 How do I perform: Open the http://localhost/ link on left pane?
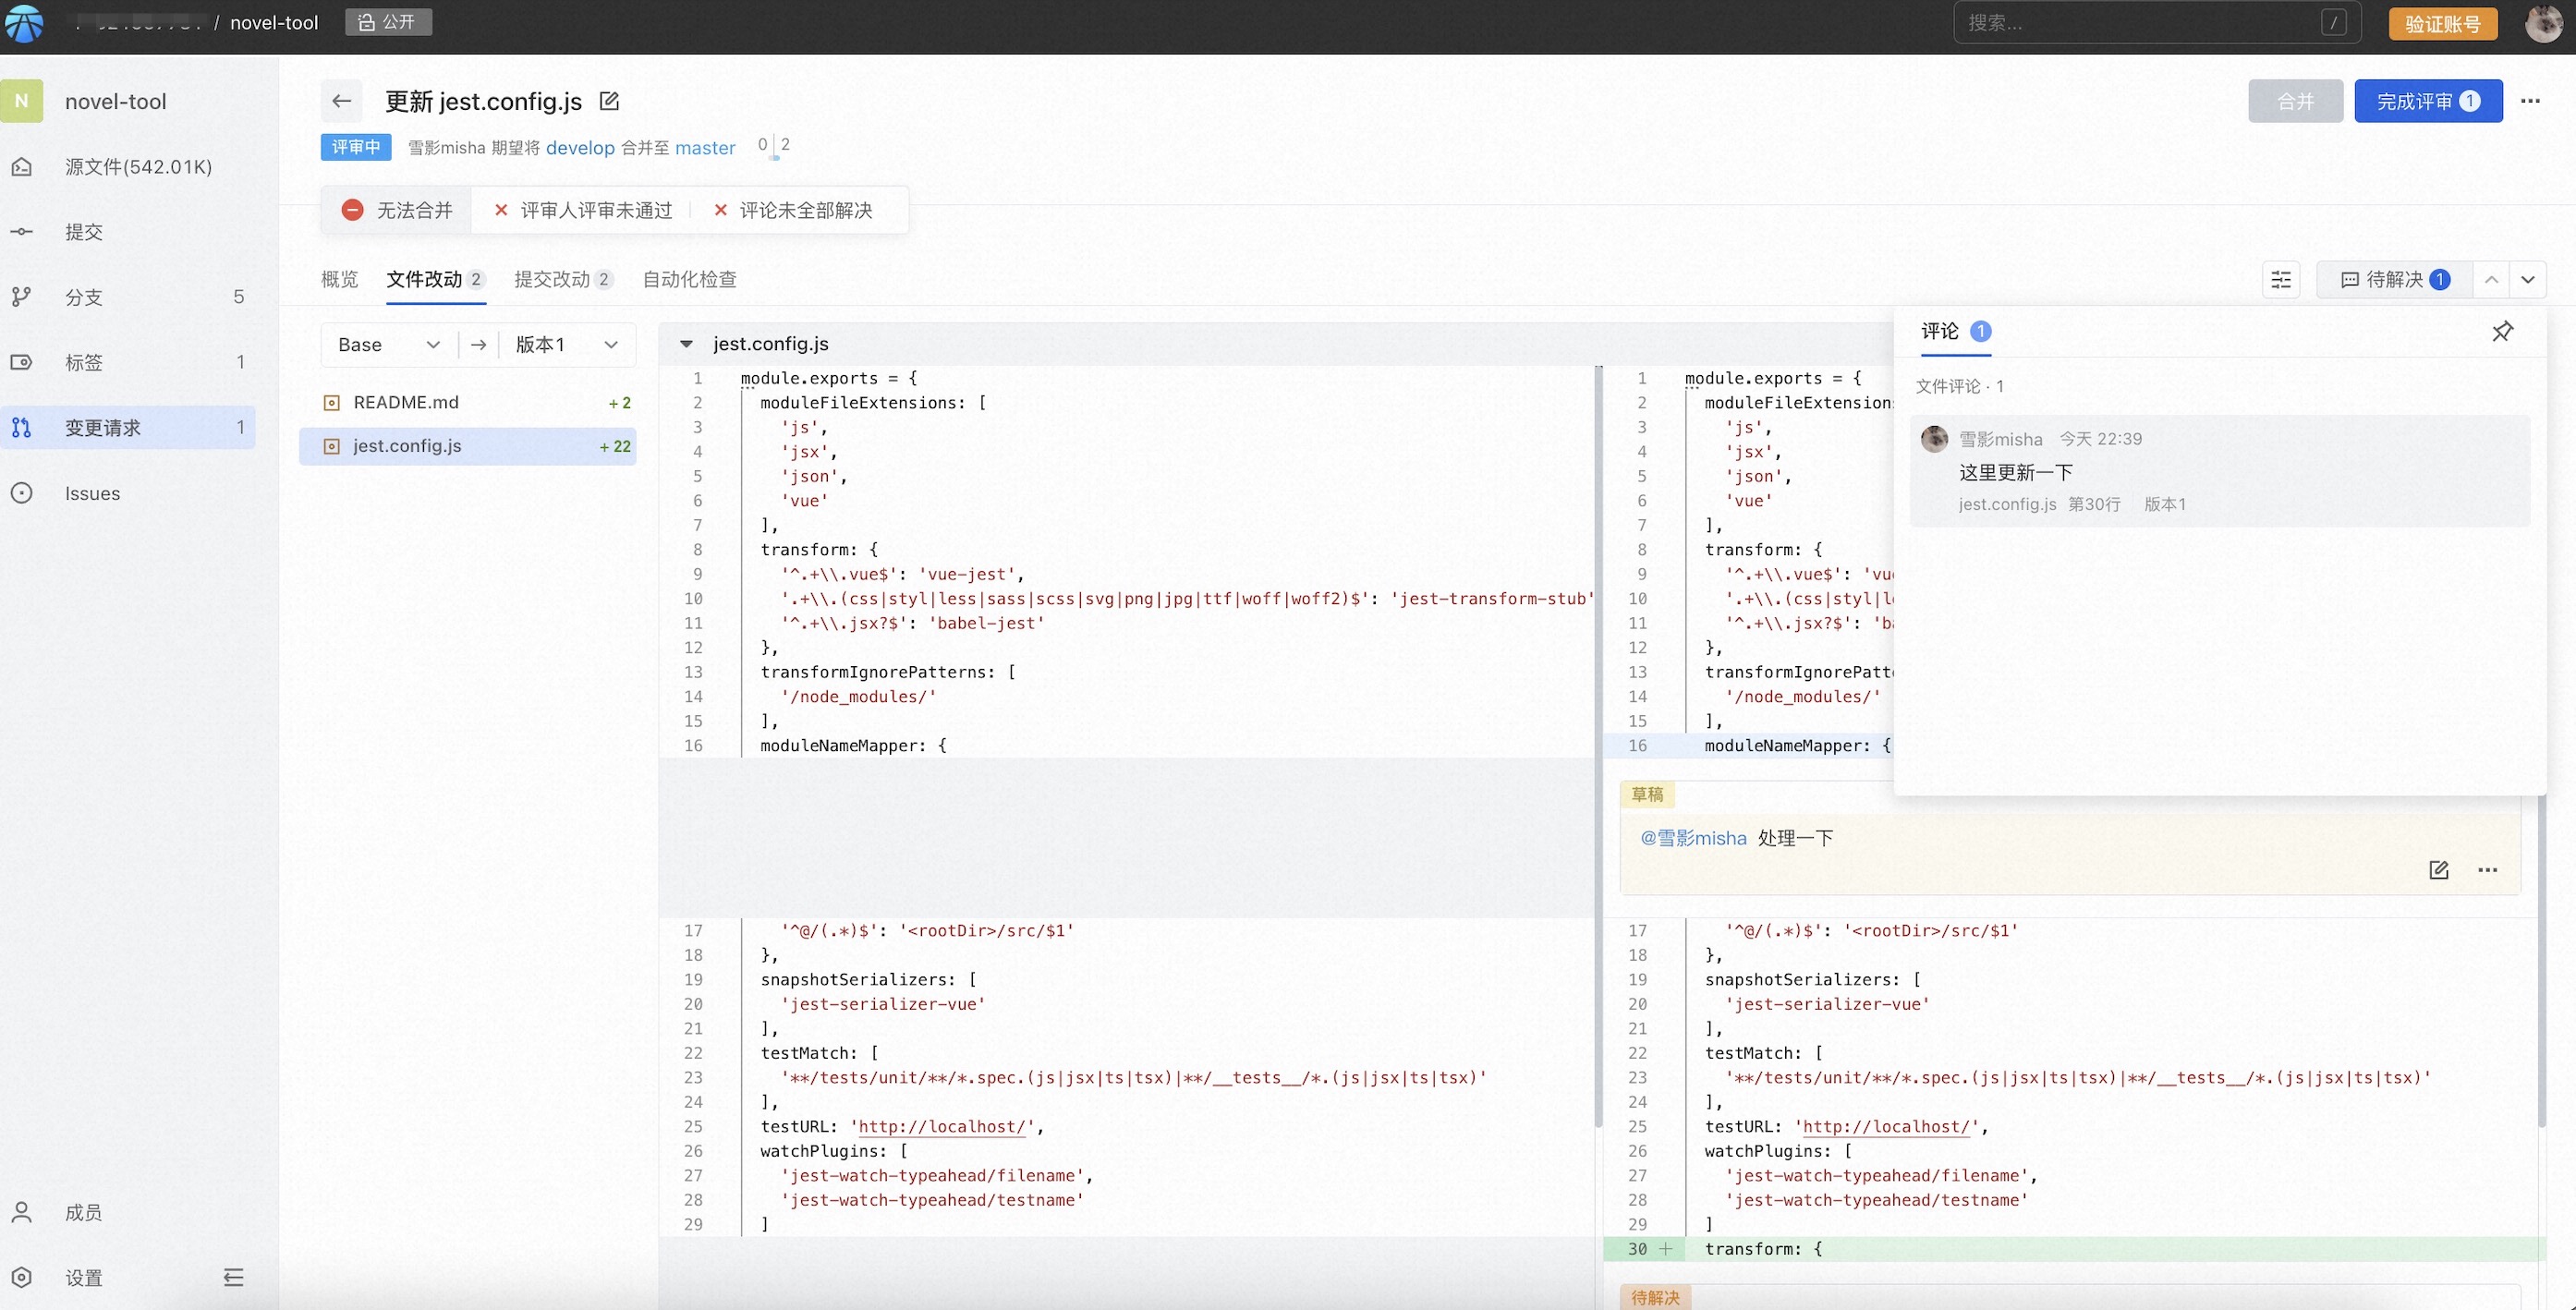point(942,1127)
